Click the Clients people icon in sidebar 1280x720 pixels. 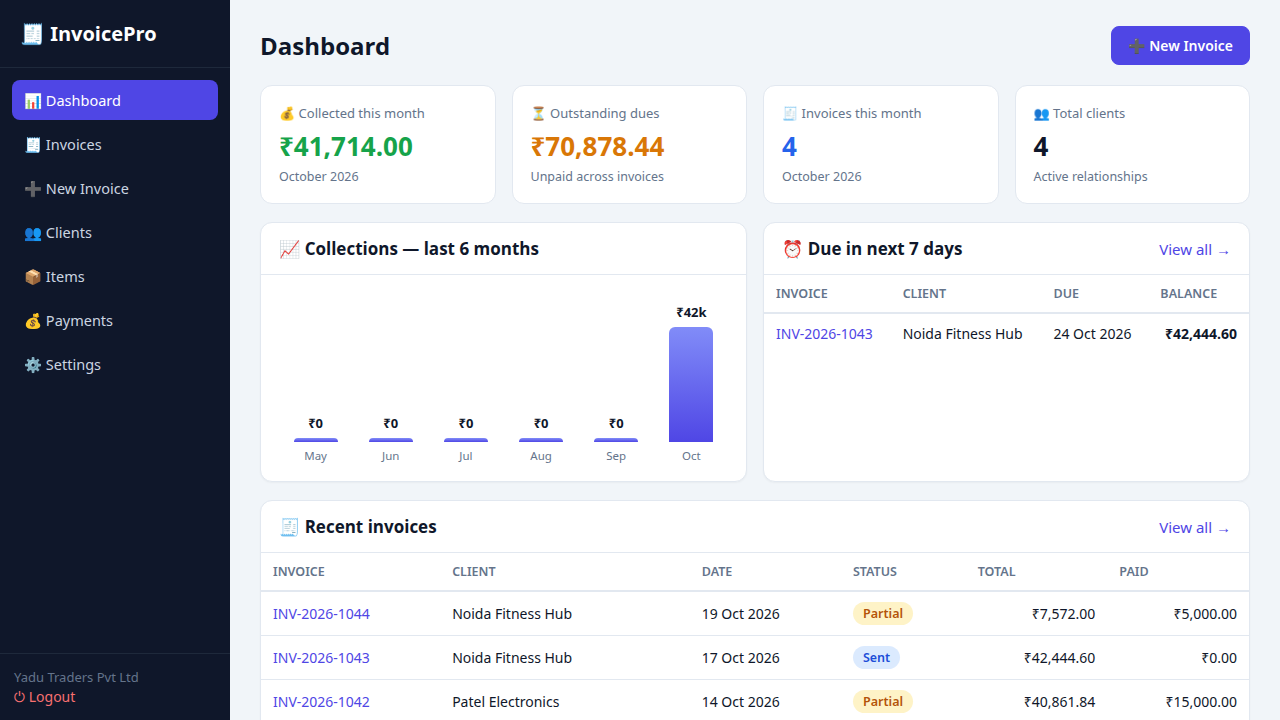tap(33, 233)
